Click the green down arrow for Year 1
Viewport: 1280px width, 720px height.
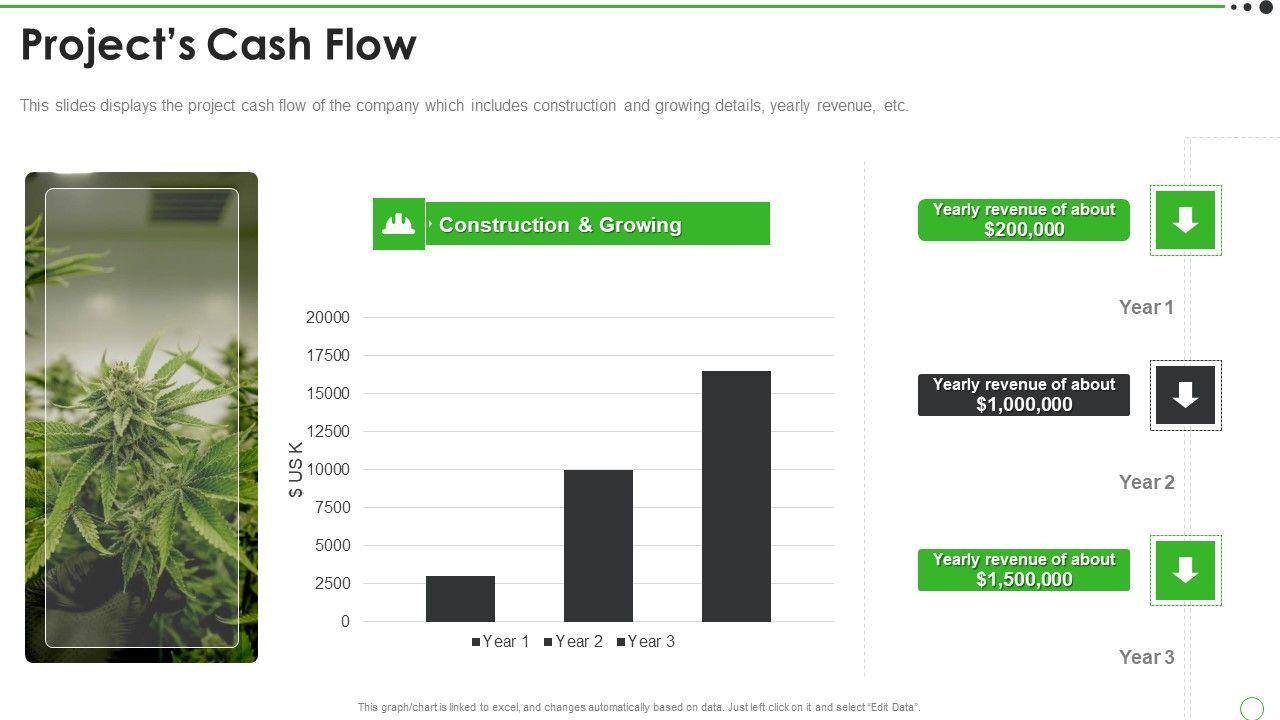(1185, 220)
